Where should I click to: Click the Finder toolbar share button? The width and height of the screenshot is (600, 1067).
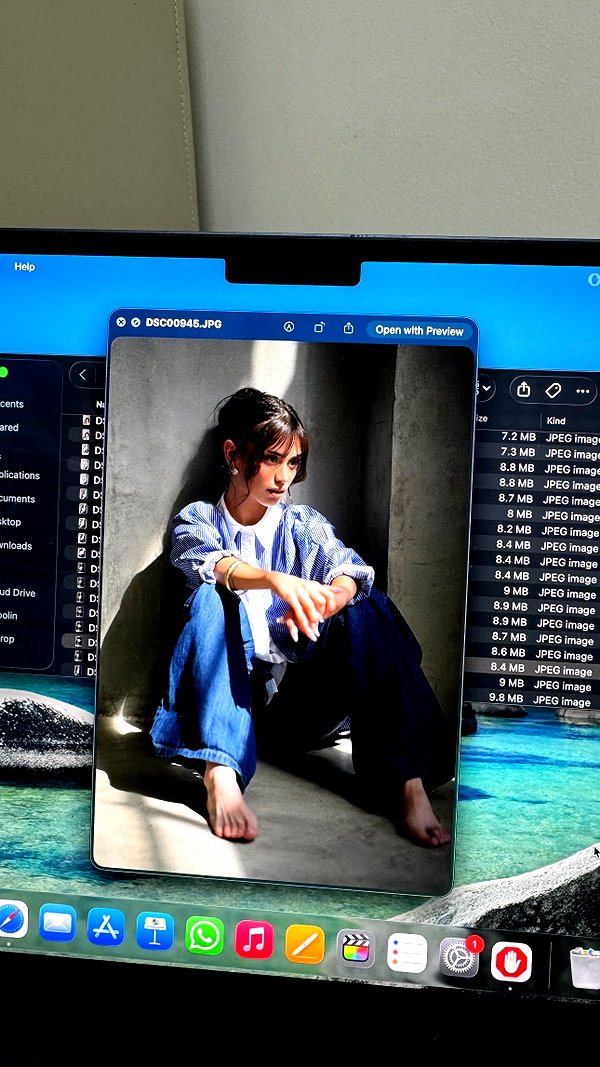(x=523, y=389)
